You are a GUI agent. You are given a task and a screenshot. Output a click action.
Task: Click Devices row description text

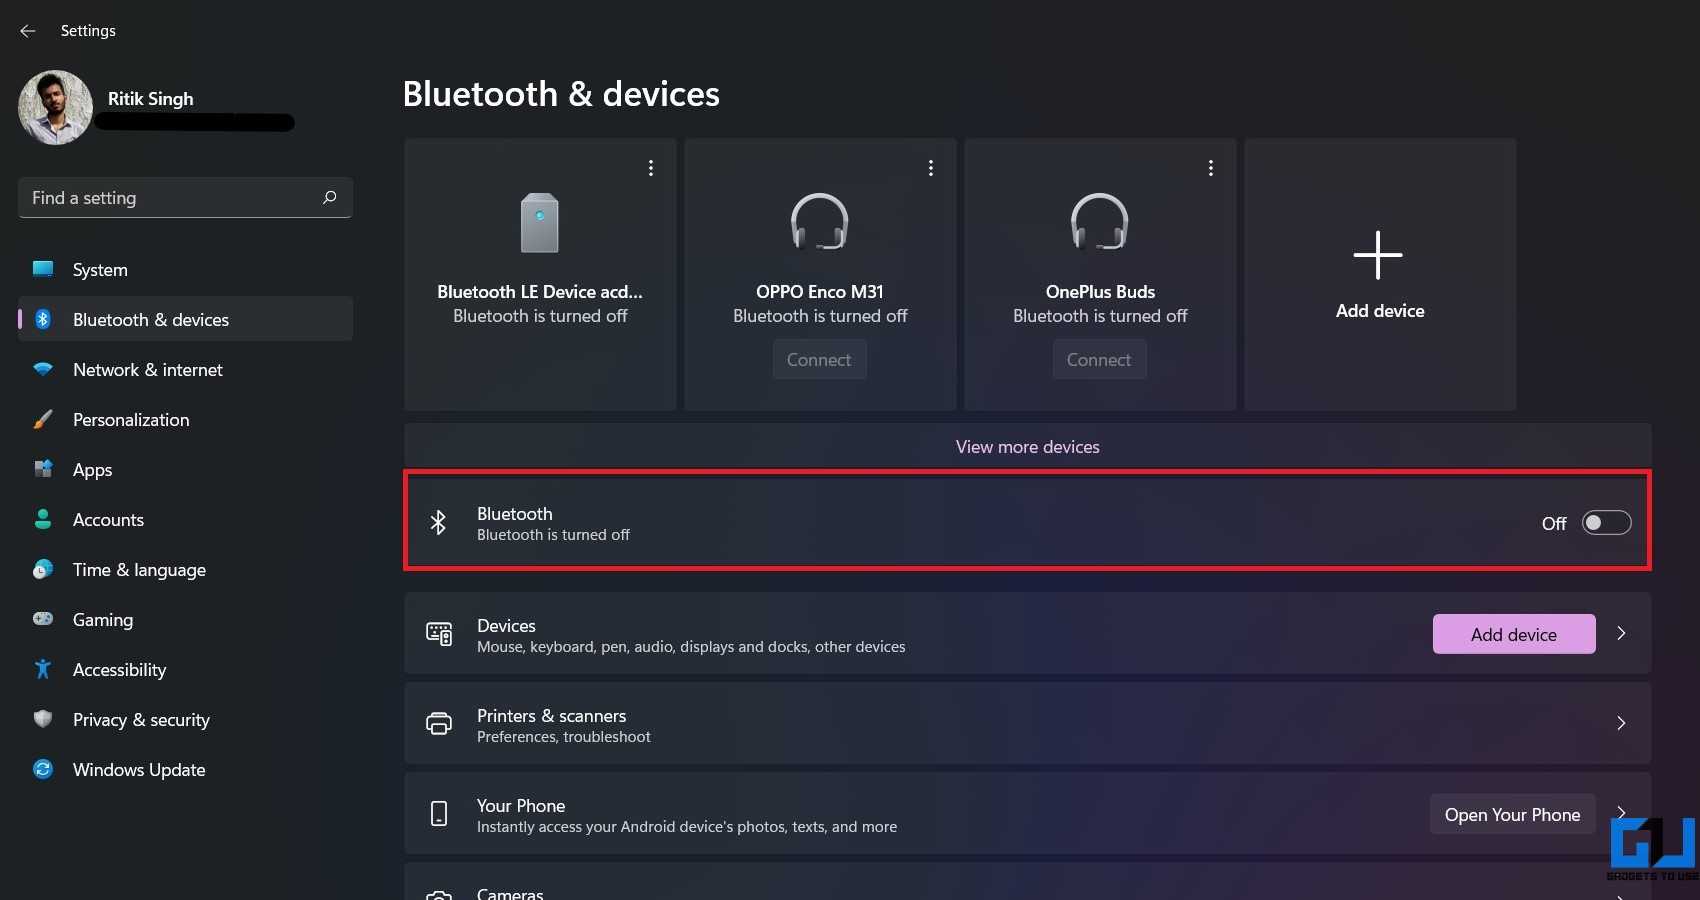click(691, 647)
